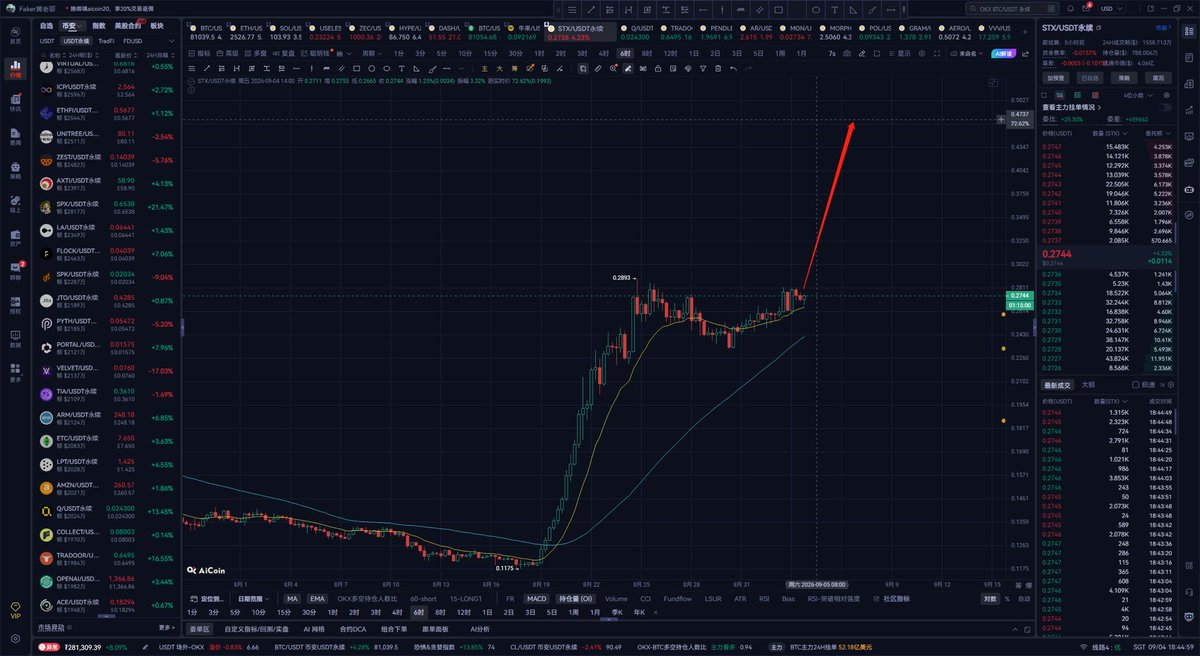The height and width of the screenshot is (656, 1200).
Task: Select VELVET/USDT row in list
Action: 108,370
